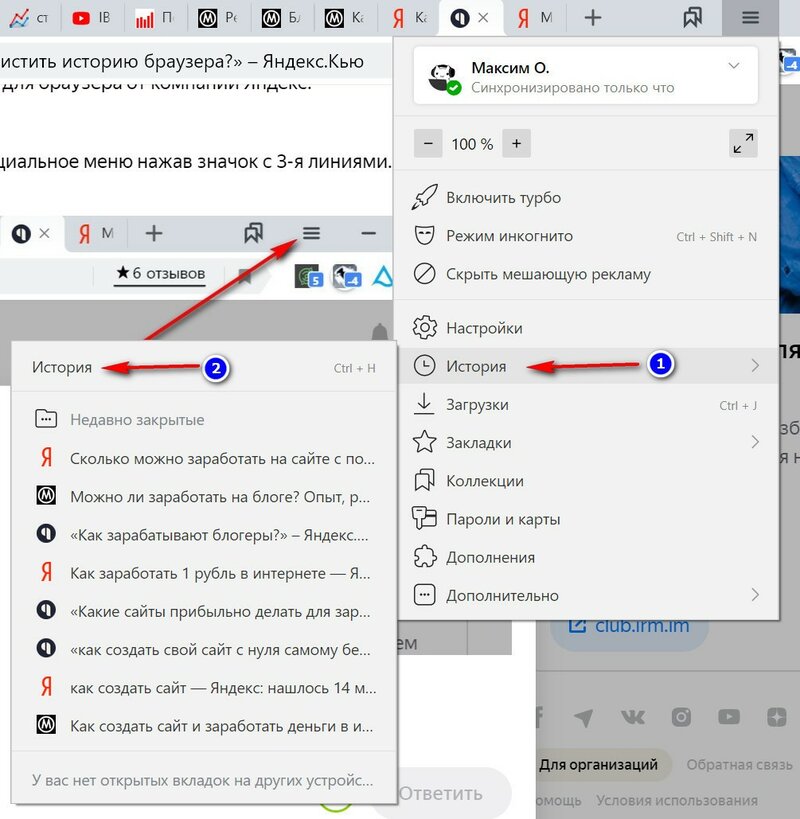Click the bookmarks panel icon beside the top hamburger menu
The image size is (800, 819).
[x=692, y=17]
